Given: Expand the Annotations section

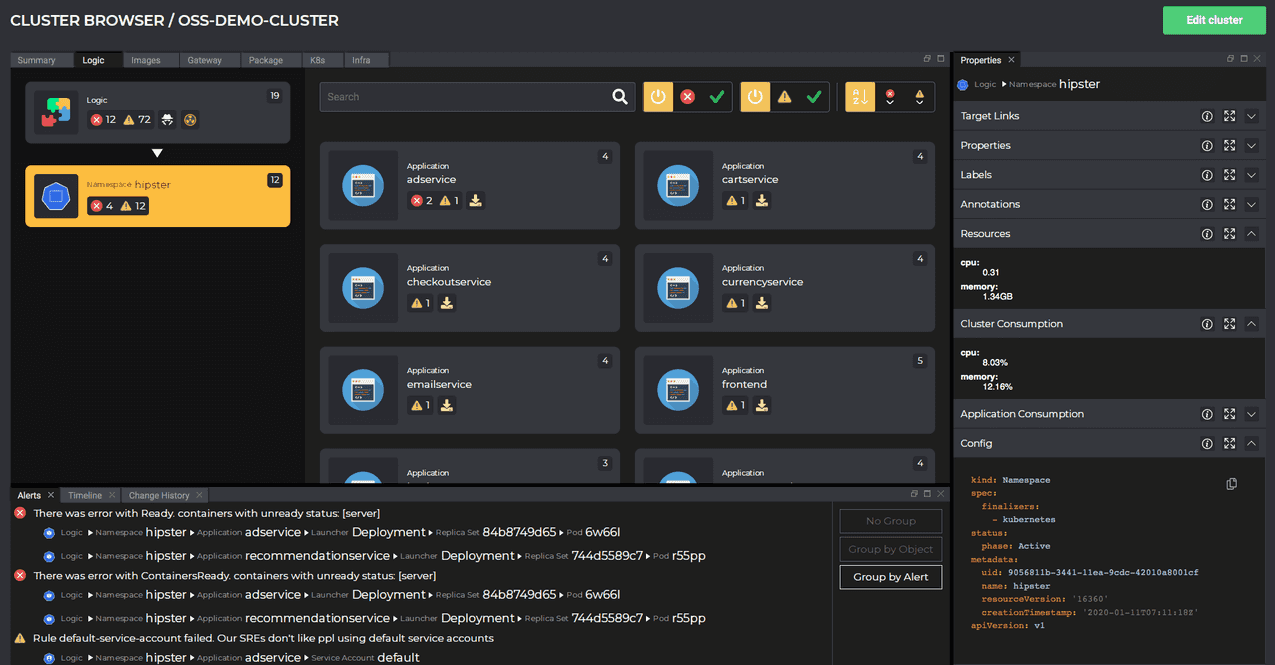Looking at the screenshot, I should tap(1253, 204).
